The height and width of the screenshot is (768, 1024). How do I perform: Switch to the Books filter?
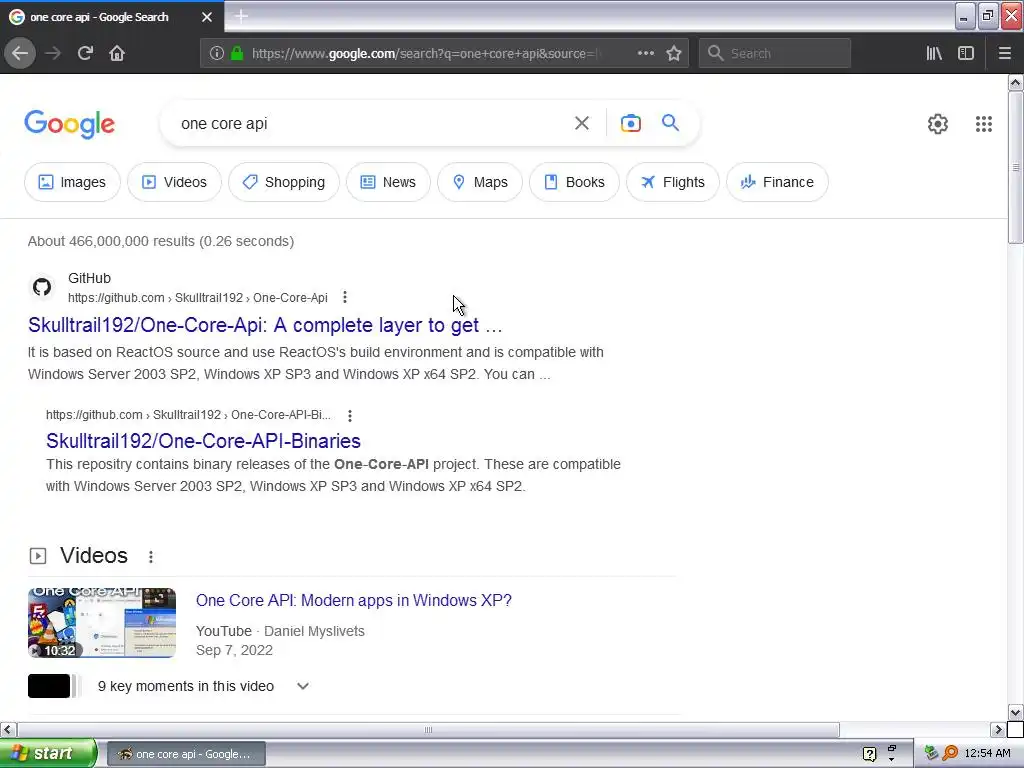coord(574,182)
